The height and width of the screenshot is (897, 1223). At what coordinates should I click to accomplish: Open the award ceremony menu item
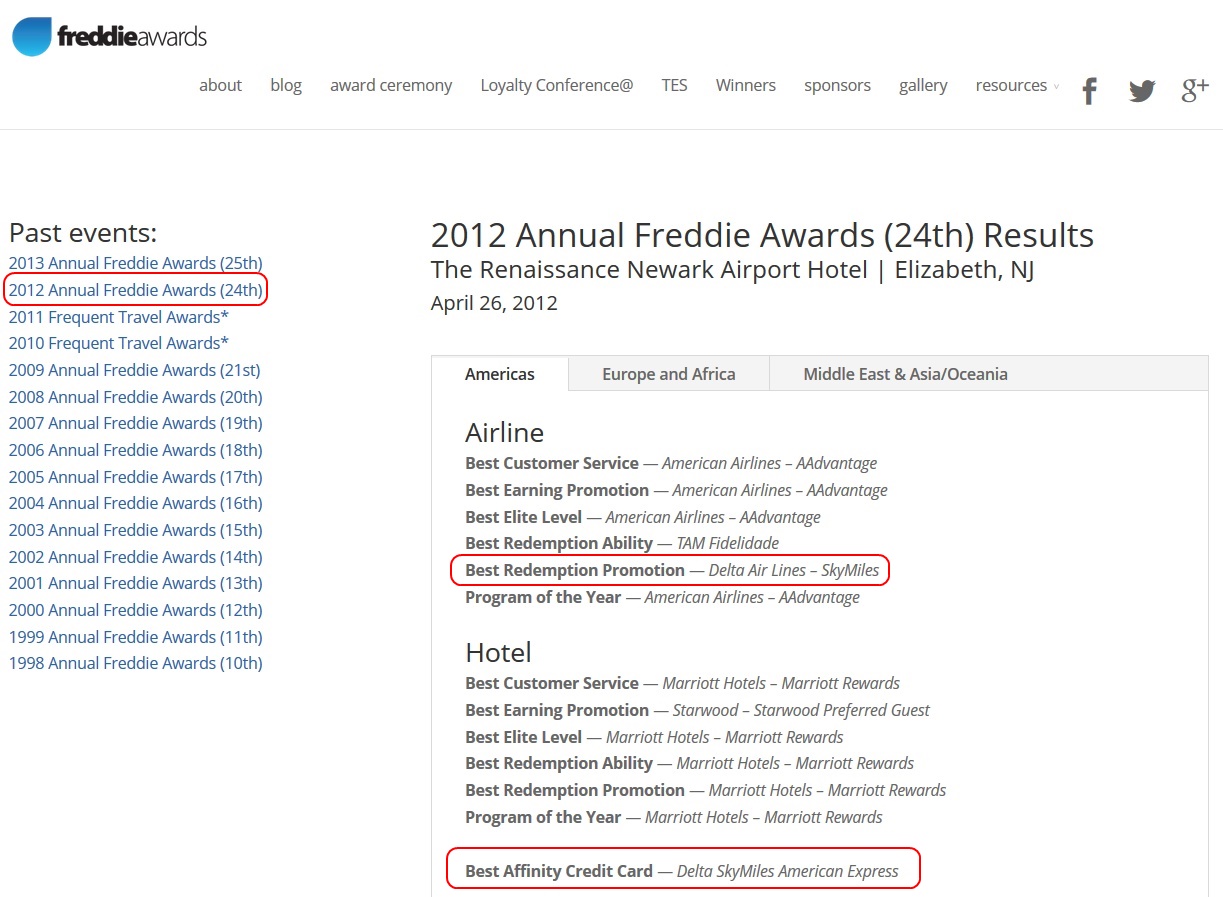coord(391,86)
